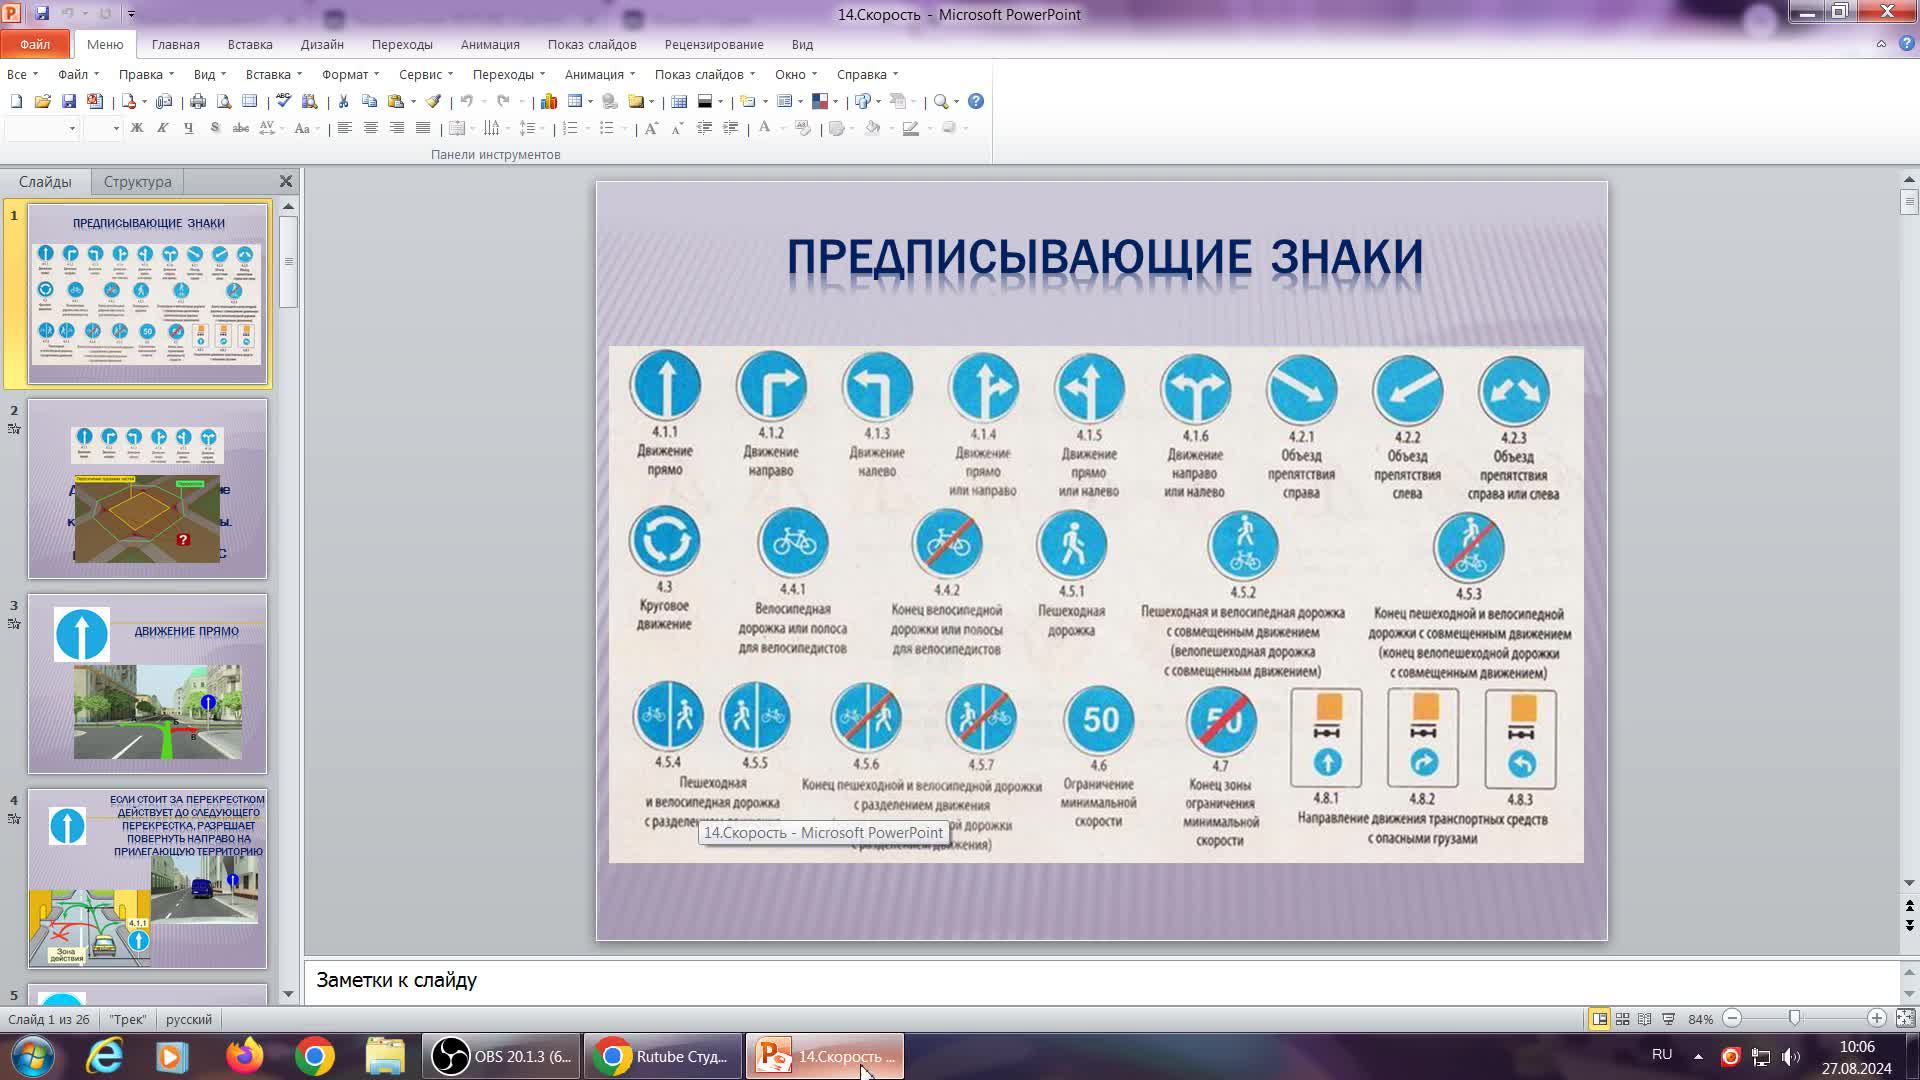This screenshot has height=1080, width=1920.
Task: Click the spelling check ABC icon
Action: click(x=284, y=101)
